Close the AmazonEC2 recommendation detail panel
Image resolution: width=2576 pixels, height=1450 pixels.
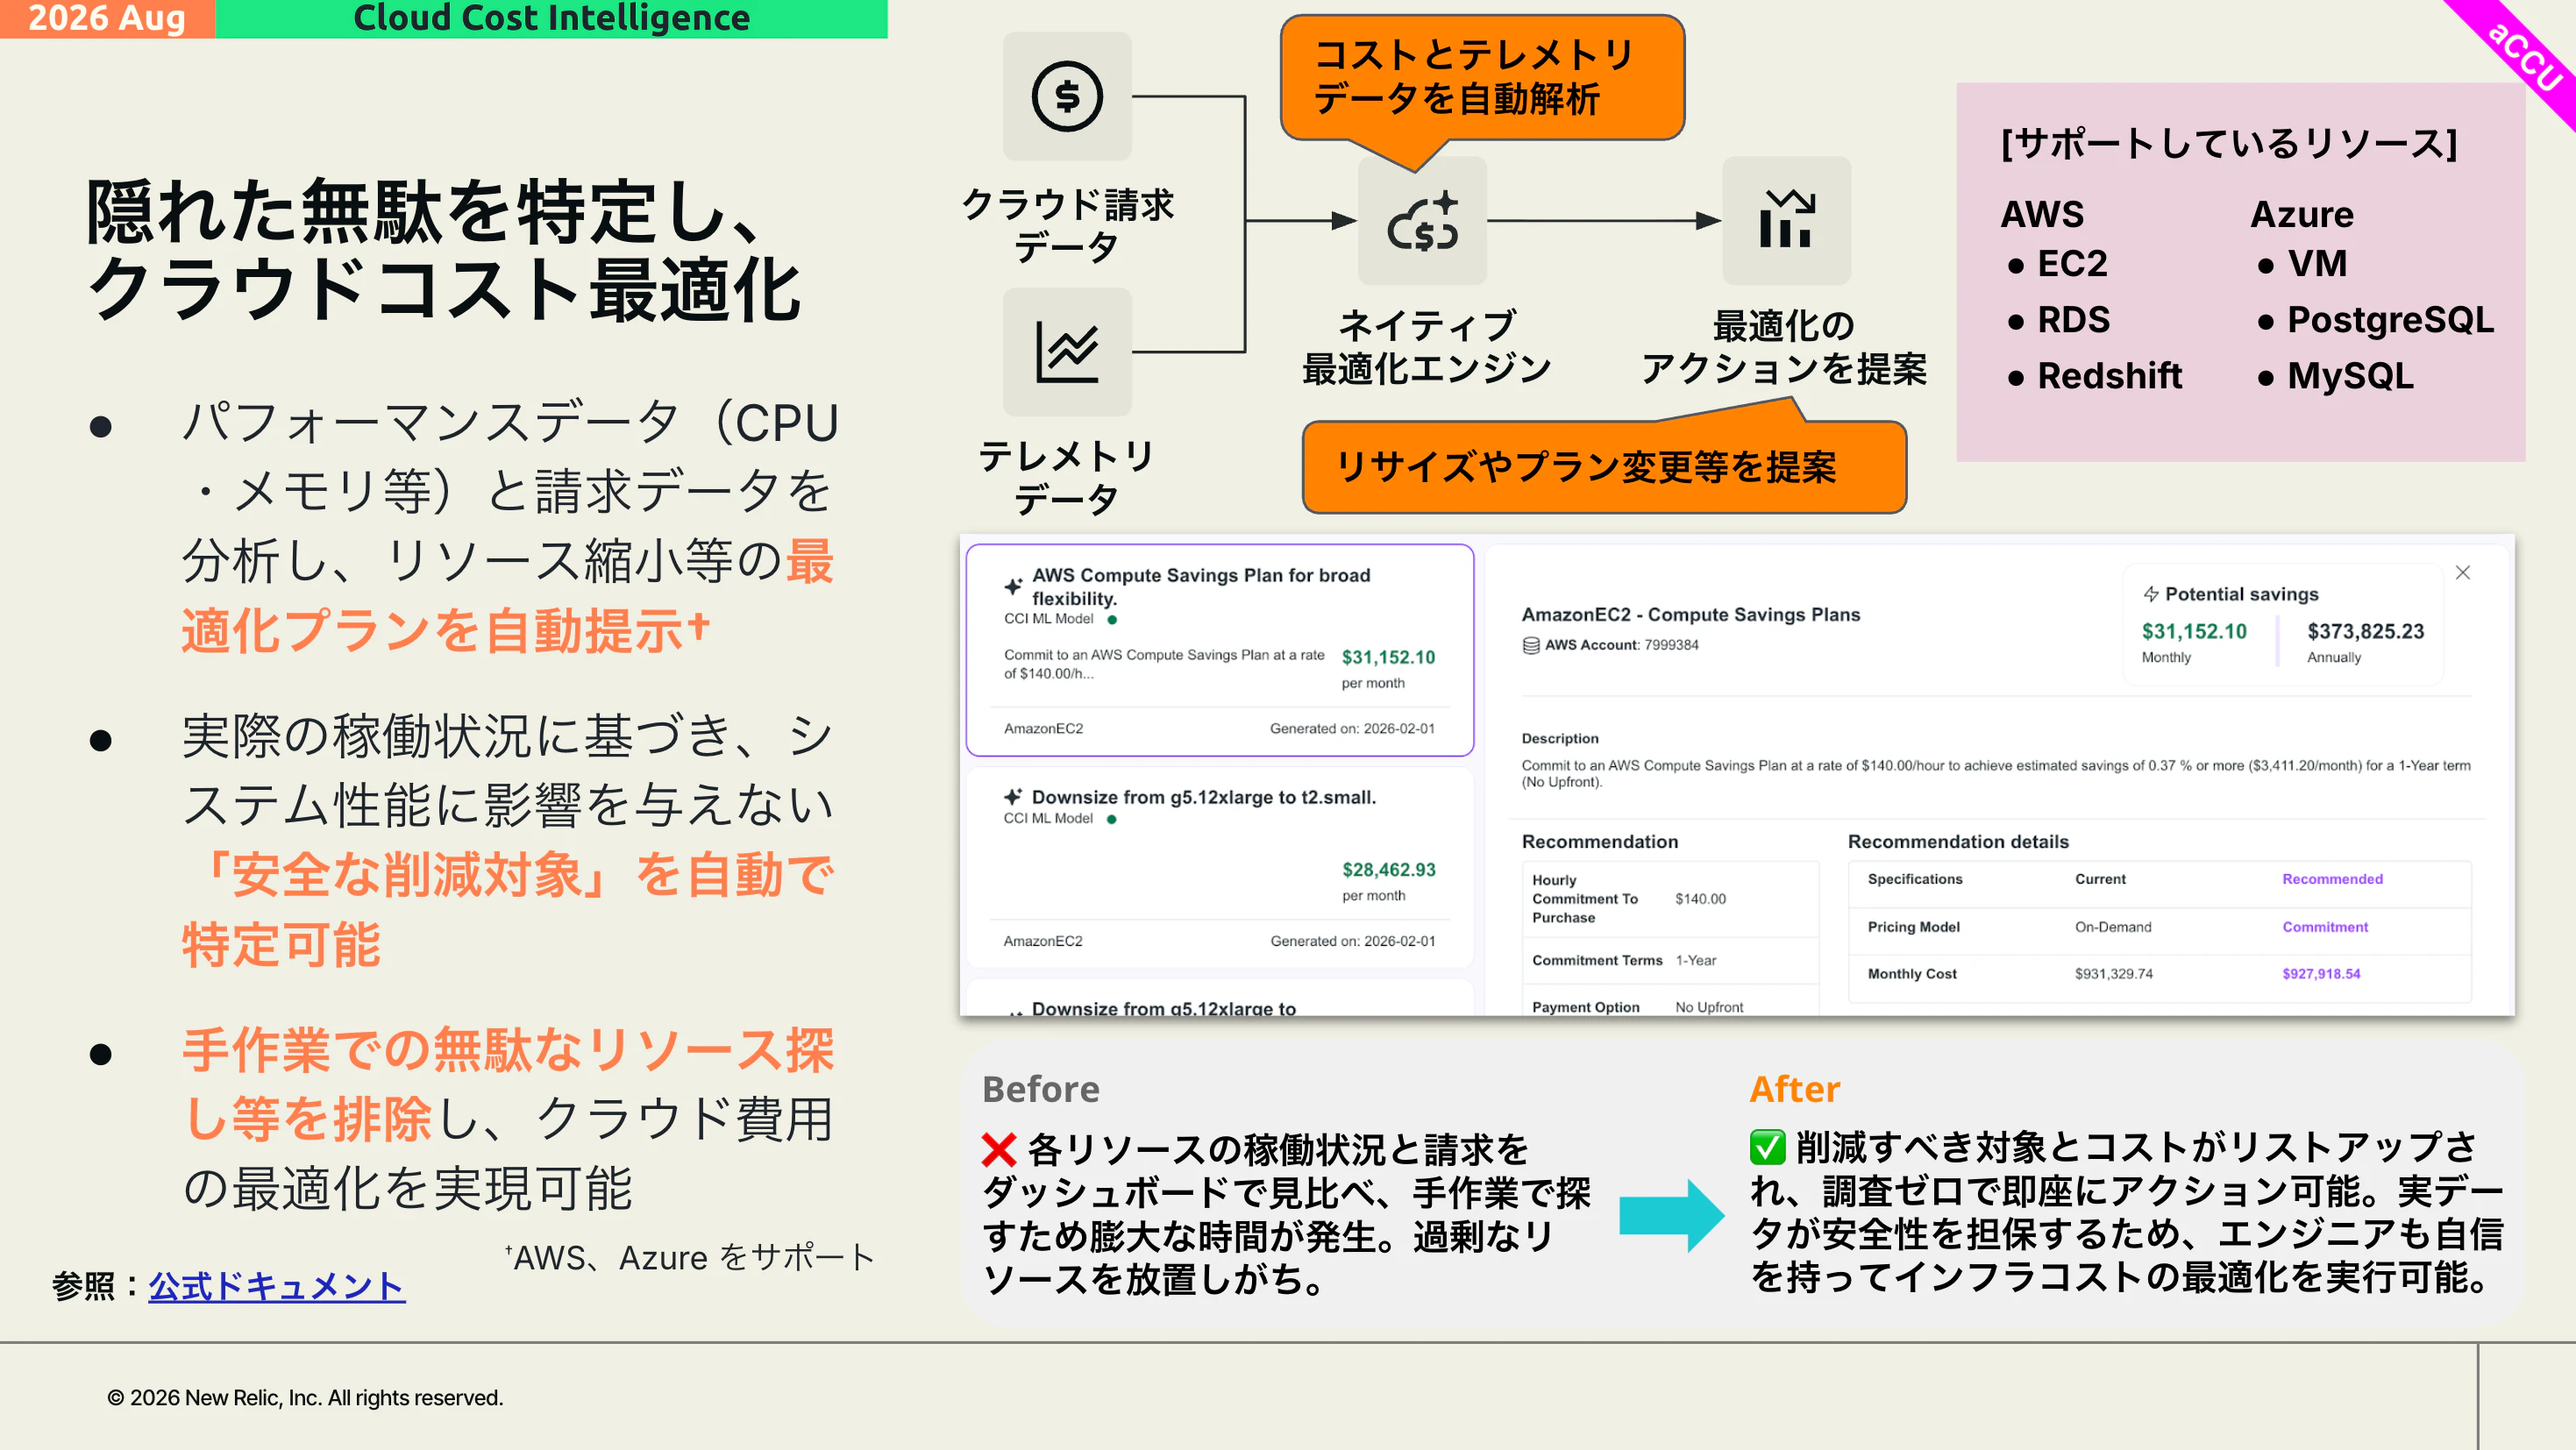2462,573
